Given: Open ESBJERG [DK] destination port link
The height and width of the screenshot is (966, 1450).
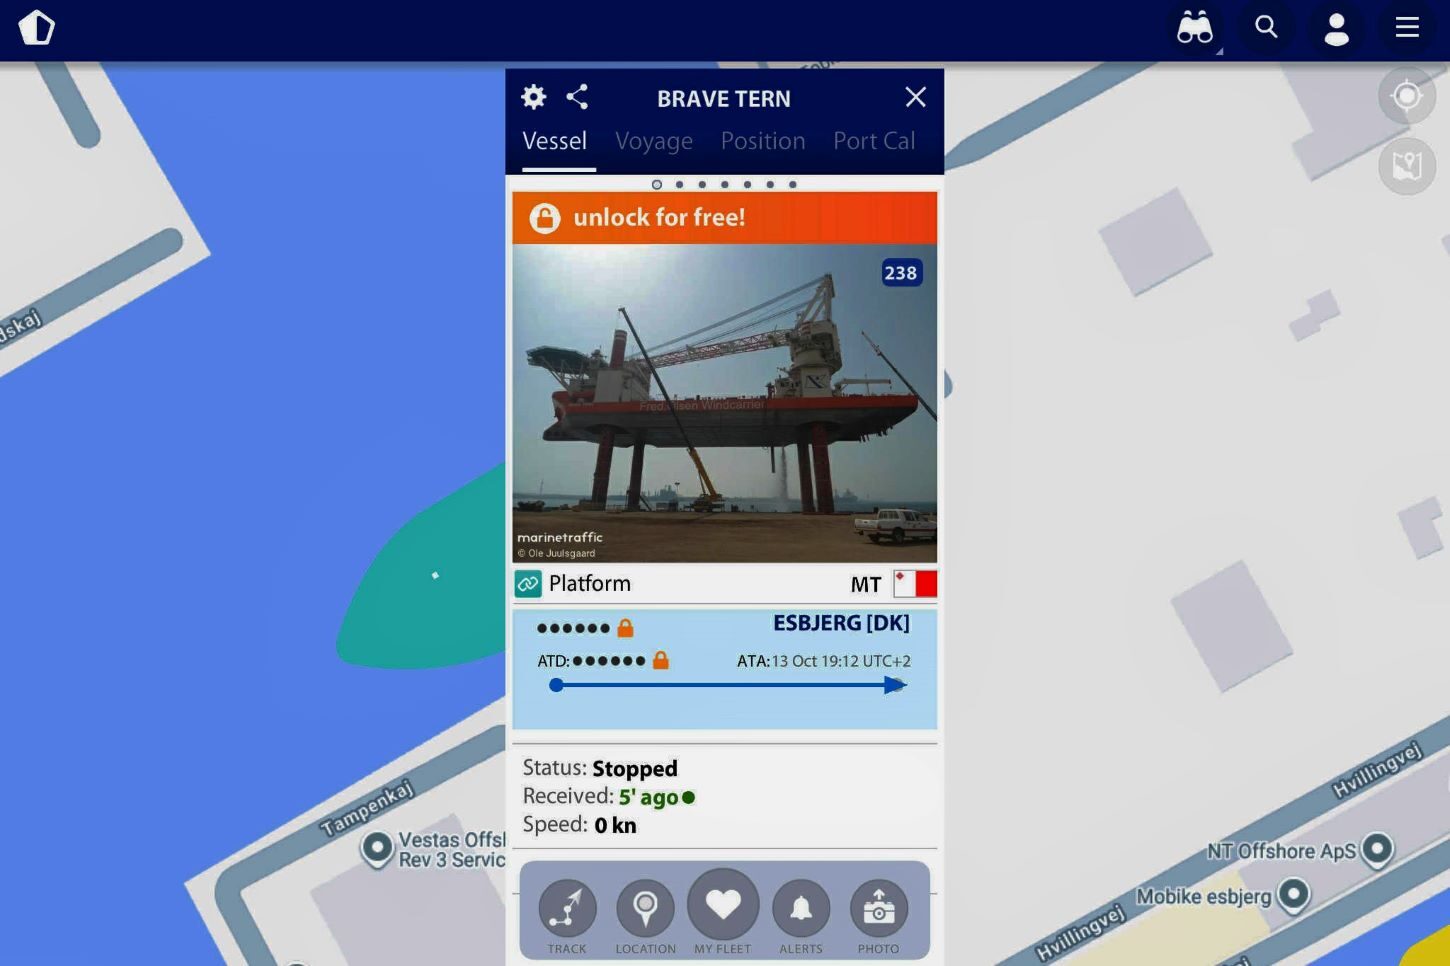Looking at the screenshot, I should pos(841,622).
